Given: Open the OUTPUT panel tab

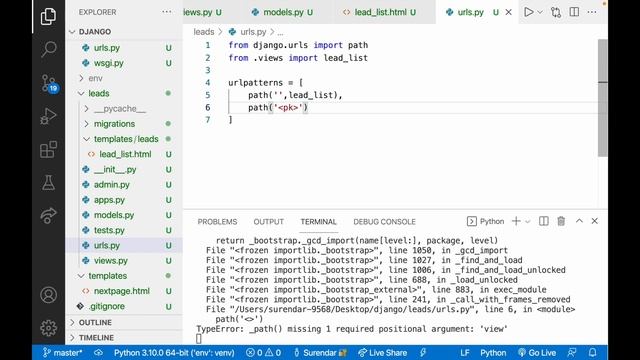Looking at the screenshot, I should (x=268, y=222).
